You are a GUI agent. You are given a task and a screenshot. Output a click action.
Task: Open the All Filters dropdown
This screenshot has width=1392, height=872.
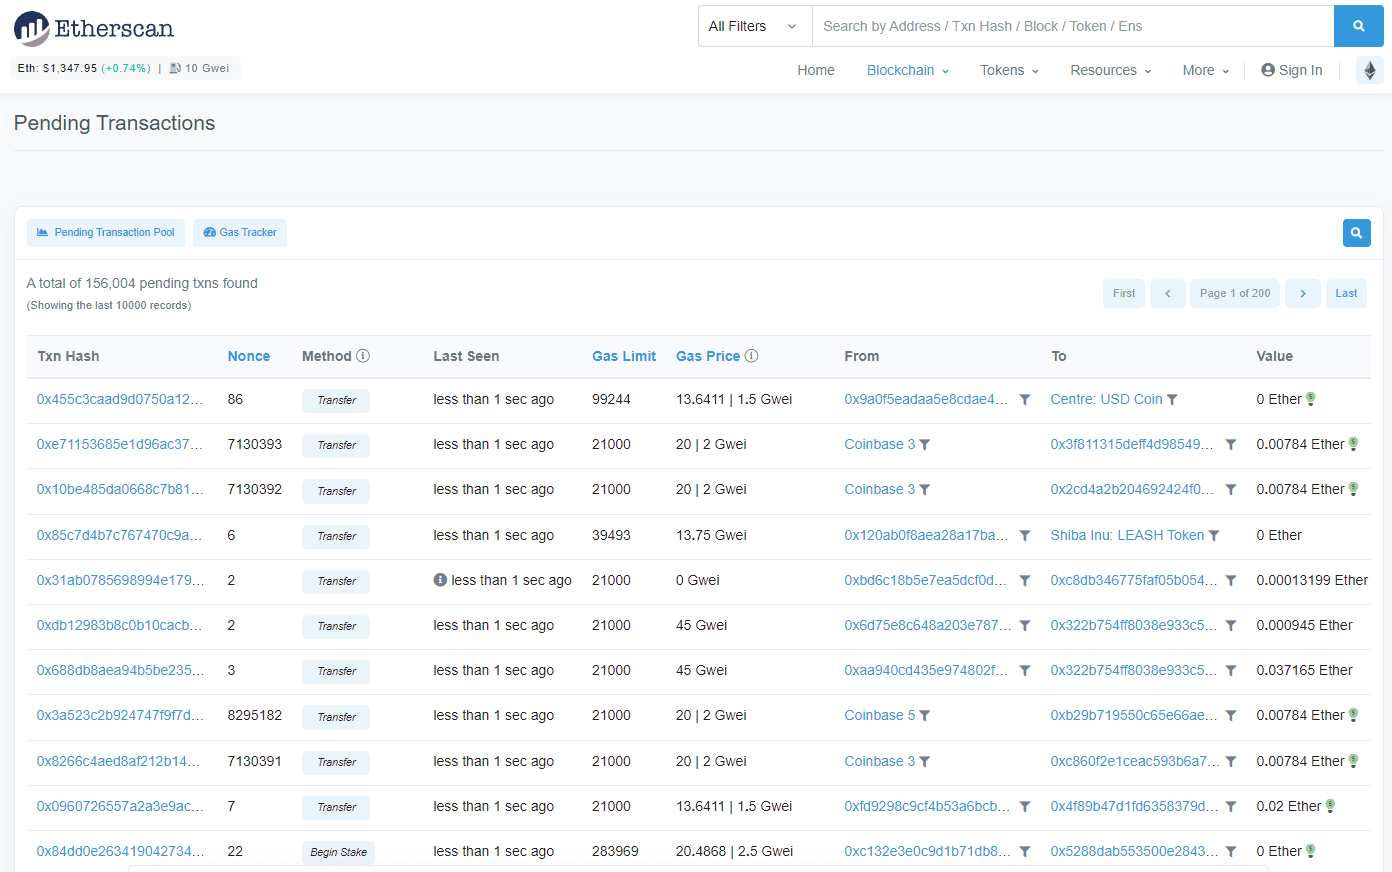pyautogui.click(x=754, y=26)
